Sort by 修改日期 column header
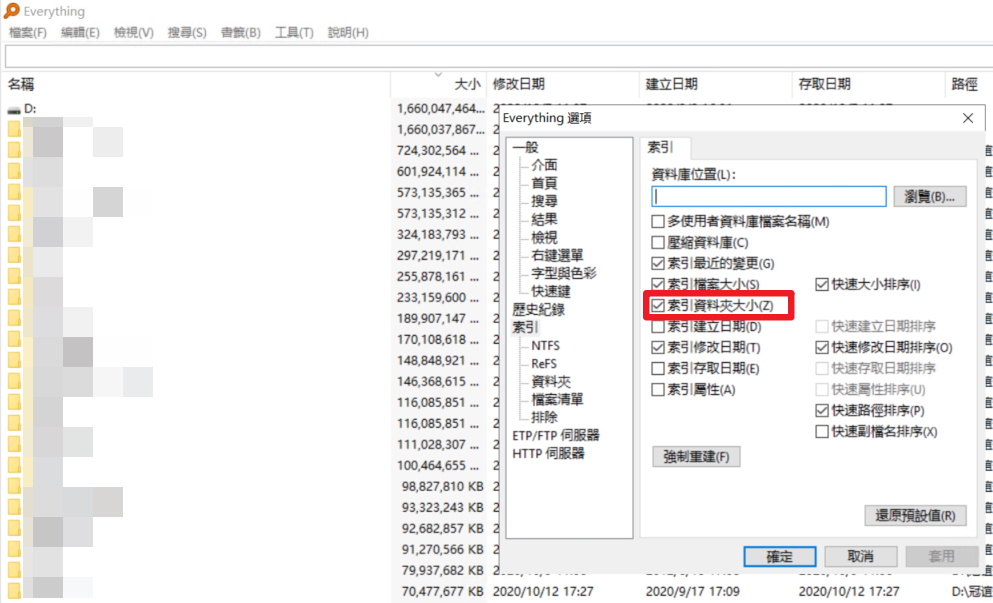The width and height of the screenshot is (993, 603). [563, 84]
